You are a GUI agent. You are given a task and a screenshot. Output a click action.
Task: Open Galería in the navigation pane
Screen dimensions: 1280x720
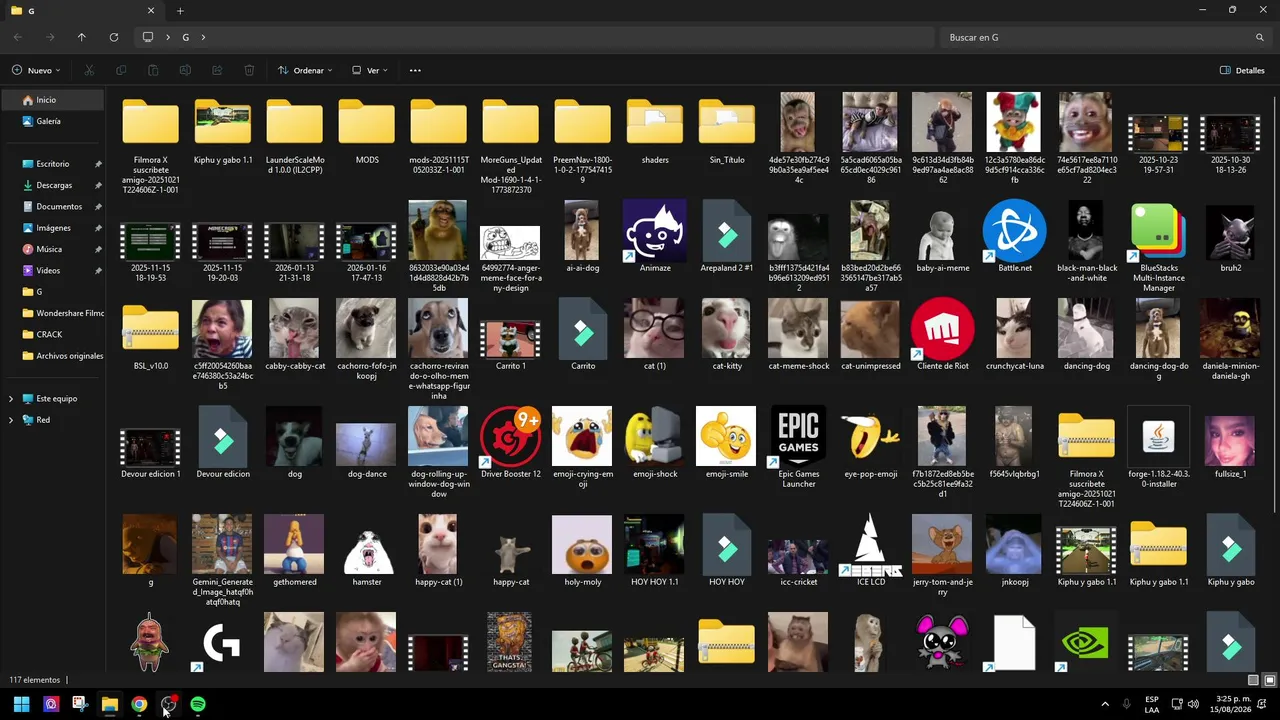coord(52,121)
